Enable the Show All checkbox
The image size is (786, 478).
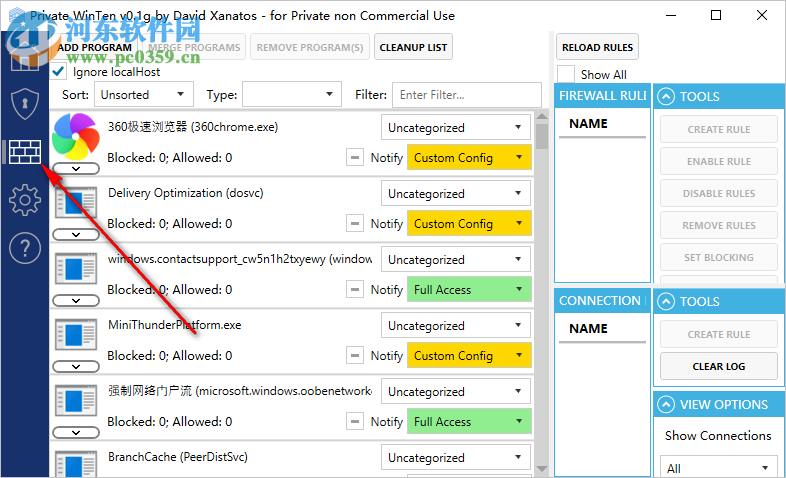[x=566, y=74]
